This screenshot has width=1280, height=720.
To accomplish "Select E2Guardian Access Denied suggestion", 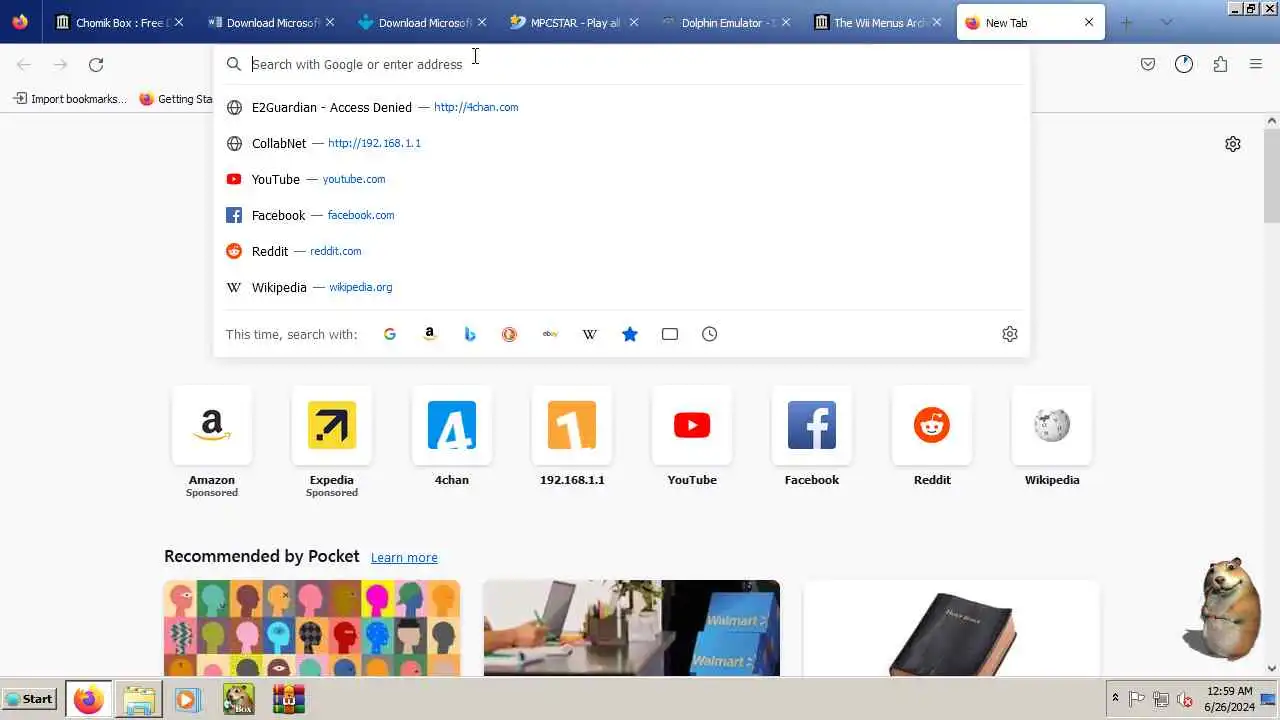I will pyautogui.click(x=621, y=107).
